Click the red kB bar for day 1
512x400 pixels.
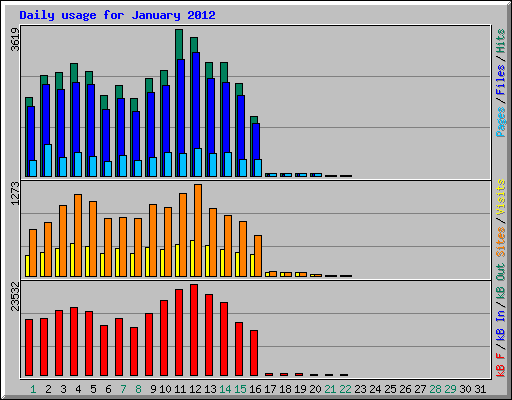[29, 347]
